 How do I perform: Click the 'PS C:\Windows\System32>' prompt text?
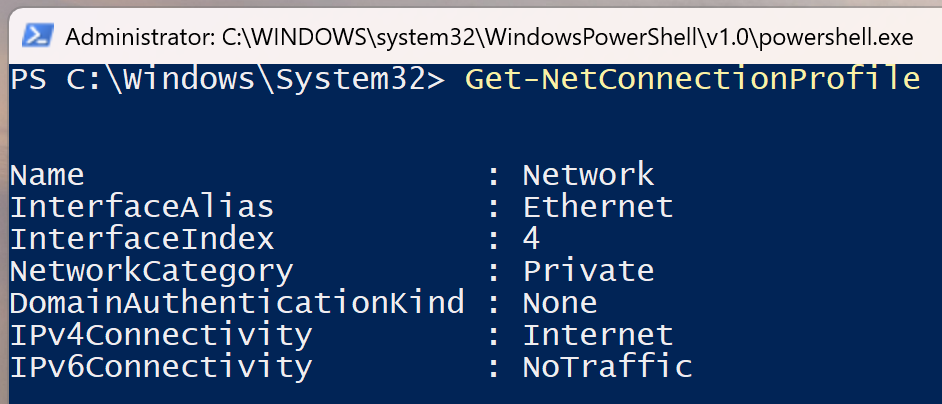[228, 80]
